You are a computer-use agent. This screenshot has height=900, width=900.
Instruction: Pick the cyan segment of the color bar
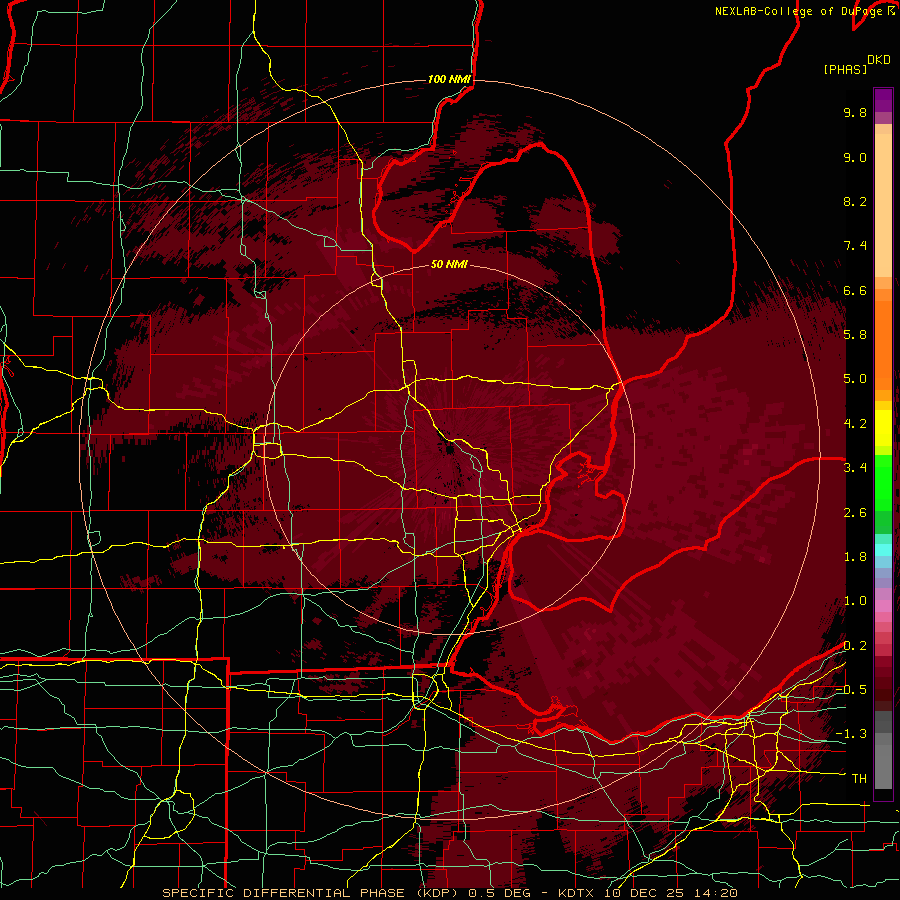coord(883,550)
